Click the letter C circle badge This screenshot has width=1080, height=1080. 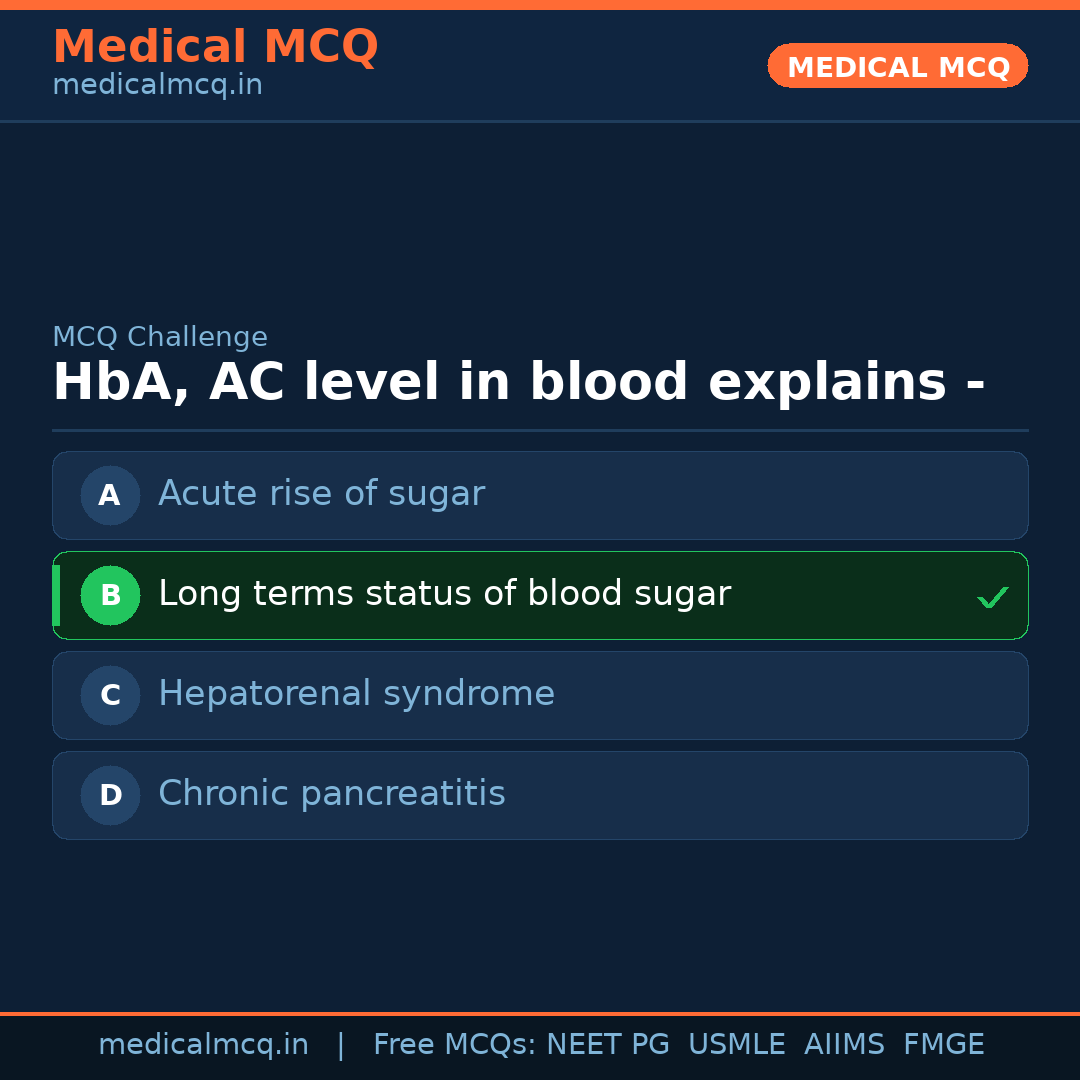[110, 695]
